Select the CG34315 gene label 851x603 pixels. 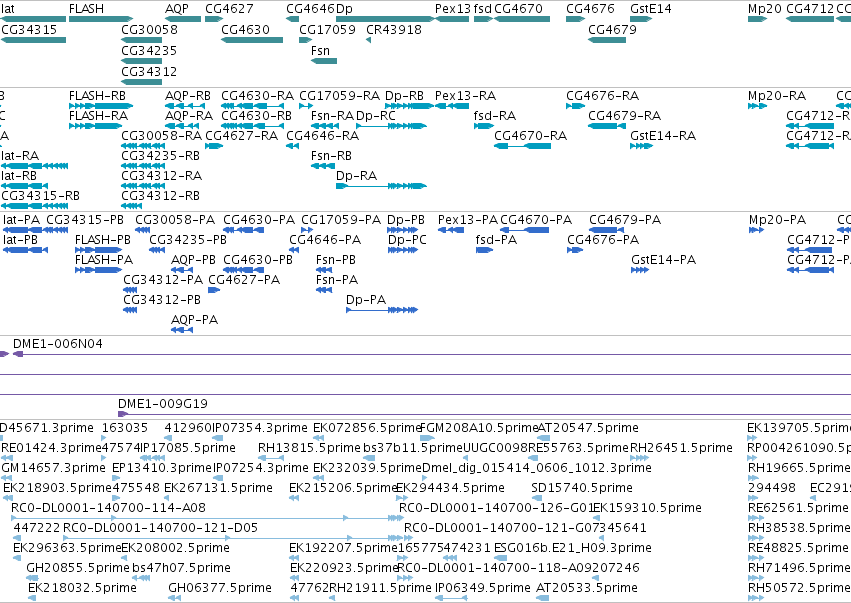pos(29,29)
